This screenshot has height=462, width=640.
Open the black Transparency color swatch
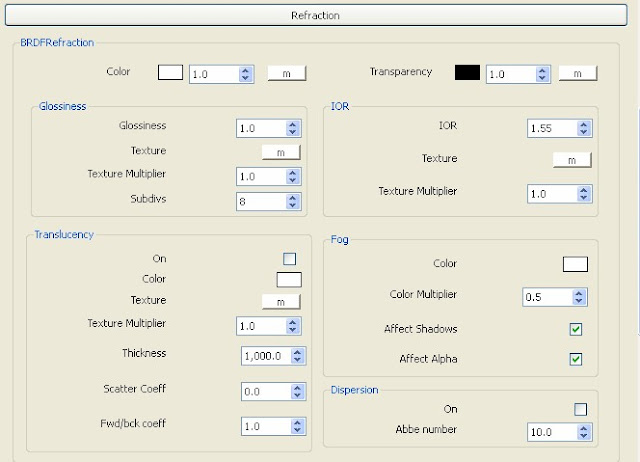(x=467, y=73)
